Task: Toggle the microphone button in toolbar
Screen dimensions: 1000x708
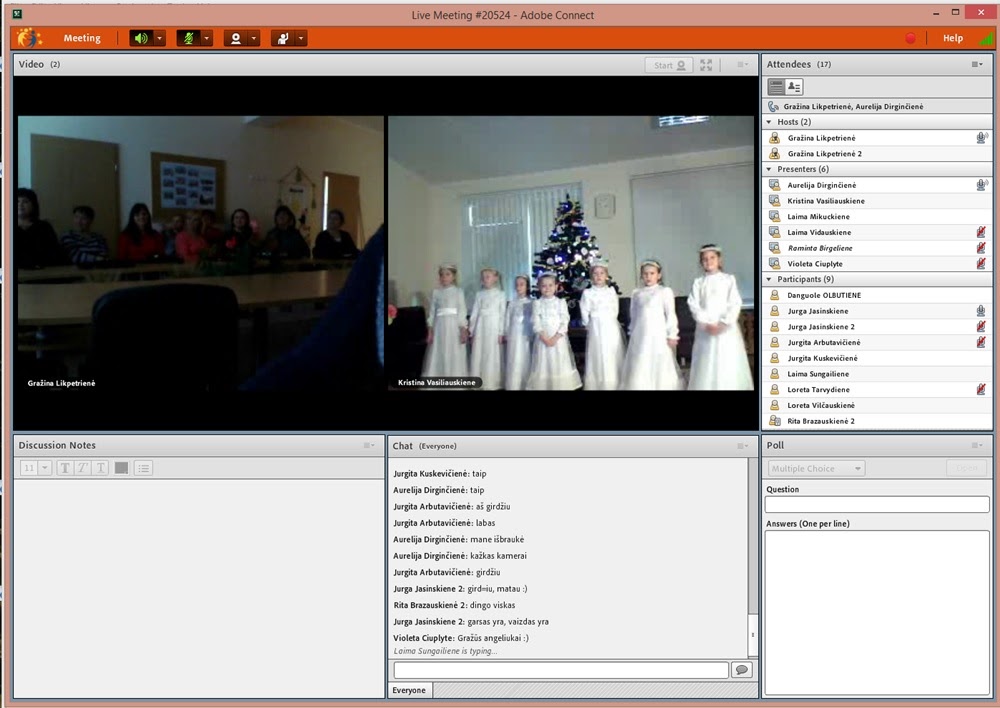Action: click(188, 38)
